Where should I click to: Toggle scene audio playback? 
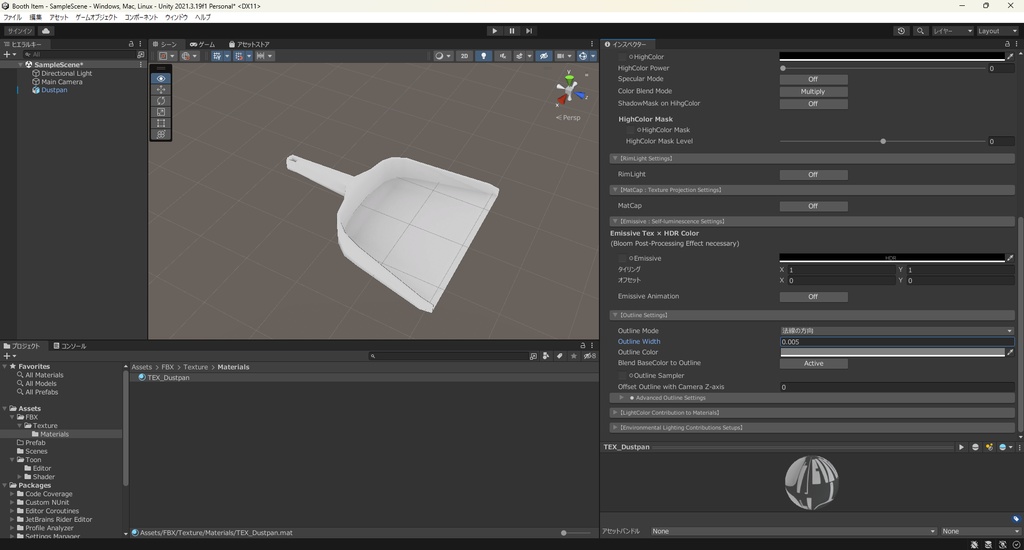coord(502,56)
